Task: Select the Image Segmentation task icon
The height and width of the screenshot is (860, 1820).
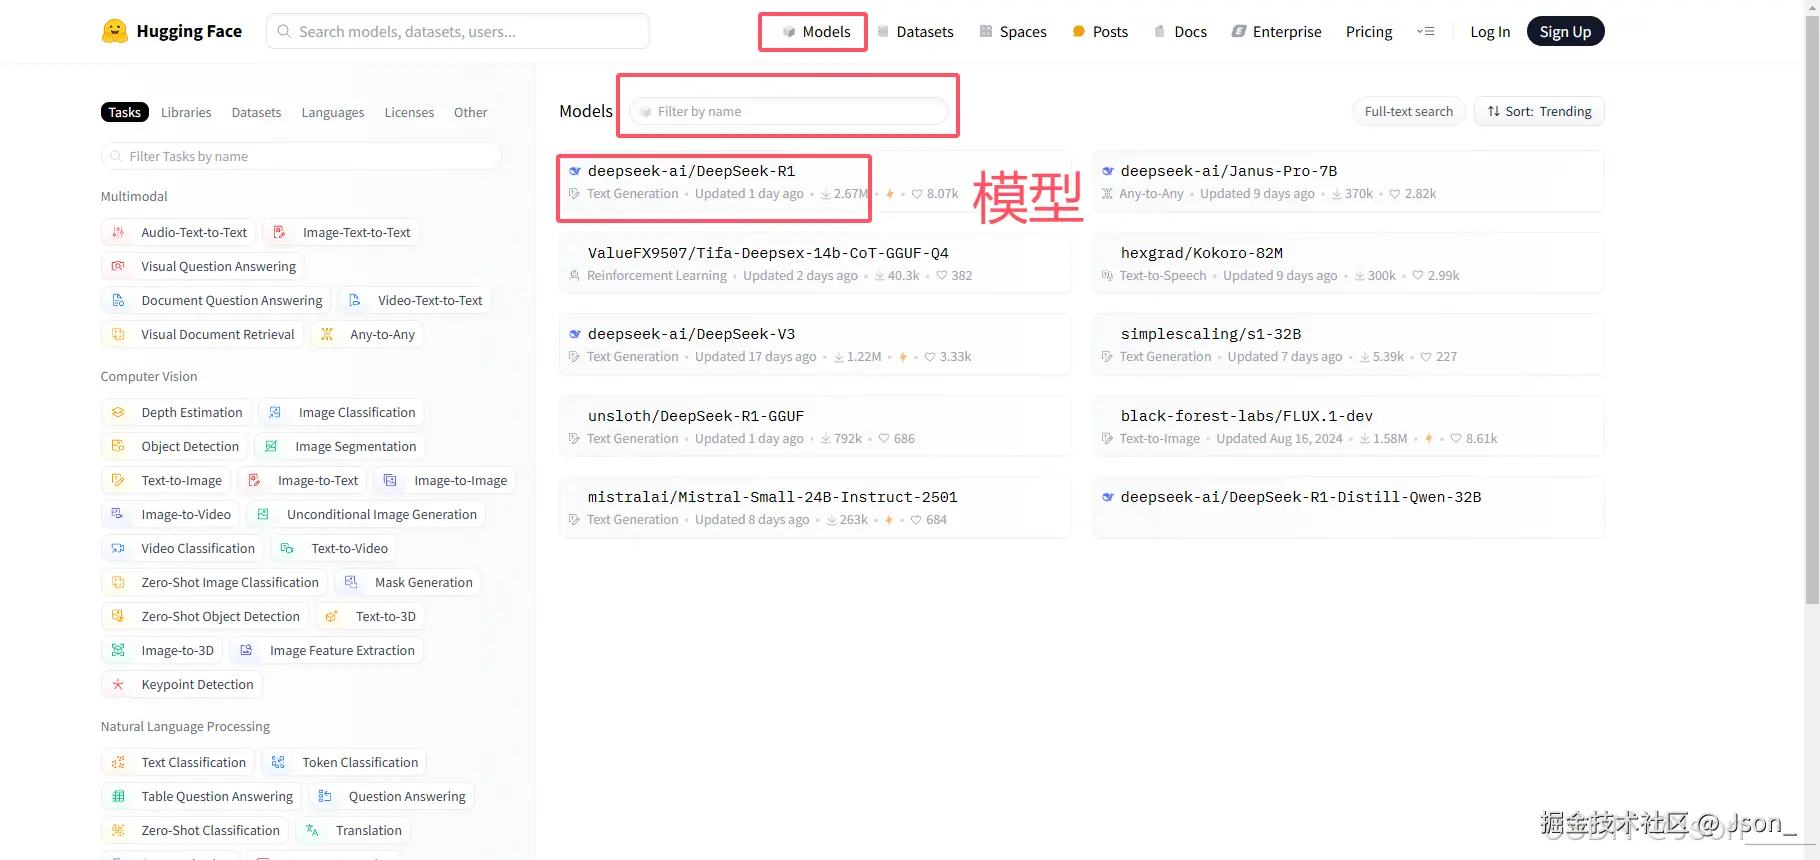Action: pos(271,446)
